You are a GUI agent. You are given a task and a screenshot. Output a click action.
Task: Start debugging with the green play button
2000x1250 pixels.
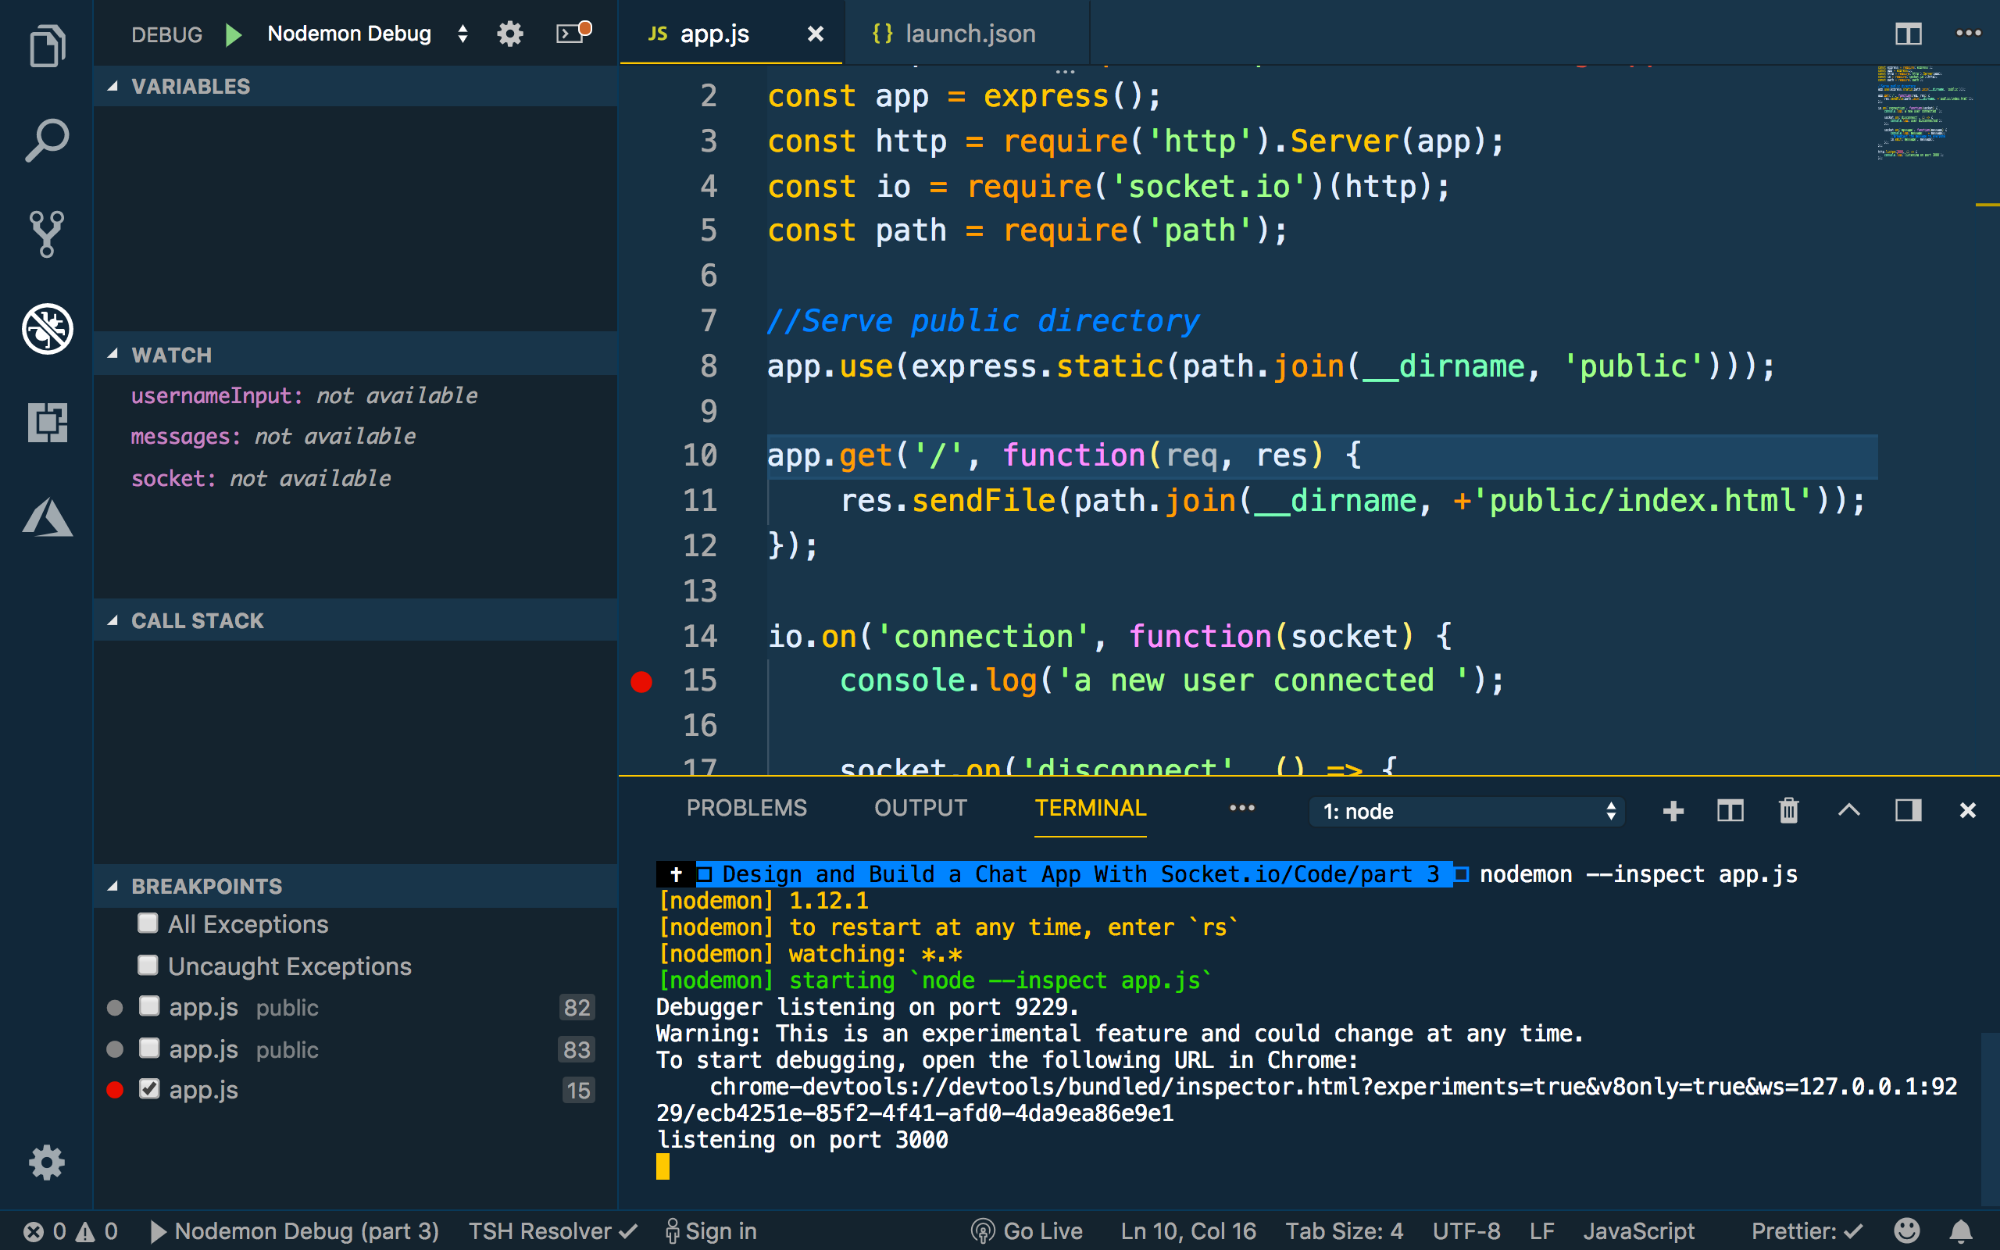pos(233,33)
